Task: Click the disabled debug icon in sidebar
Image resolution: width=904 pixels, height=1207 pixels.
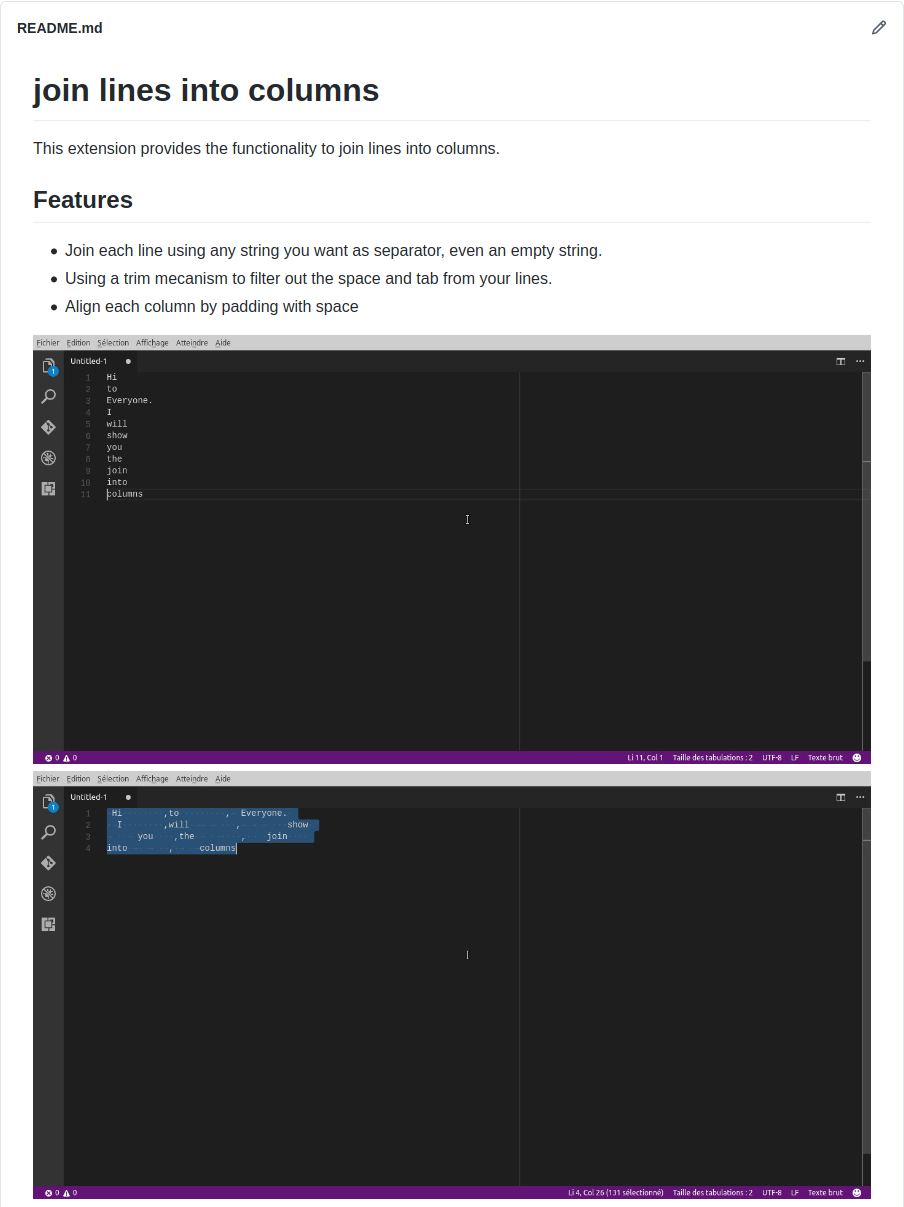Action: [48, 457]
